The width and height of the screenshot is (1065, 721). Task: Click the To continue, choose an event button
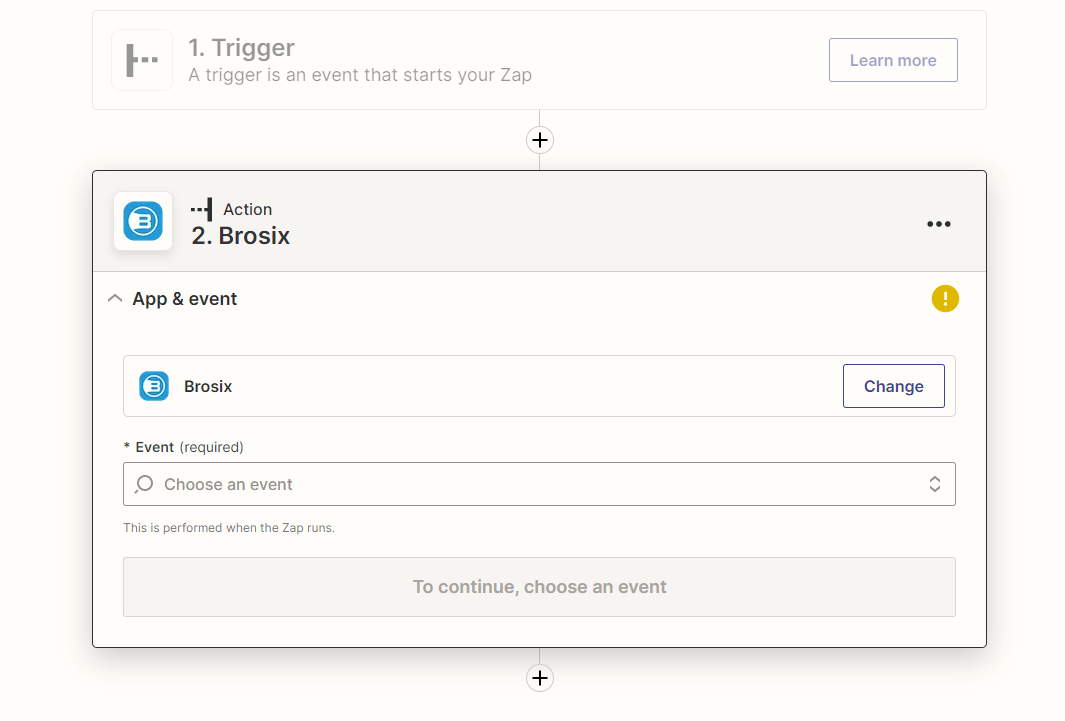tap(539, 587)
